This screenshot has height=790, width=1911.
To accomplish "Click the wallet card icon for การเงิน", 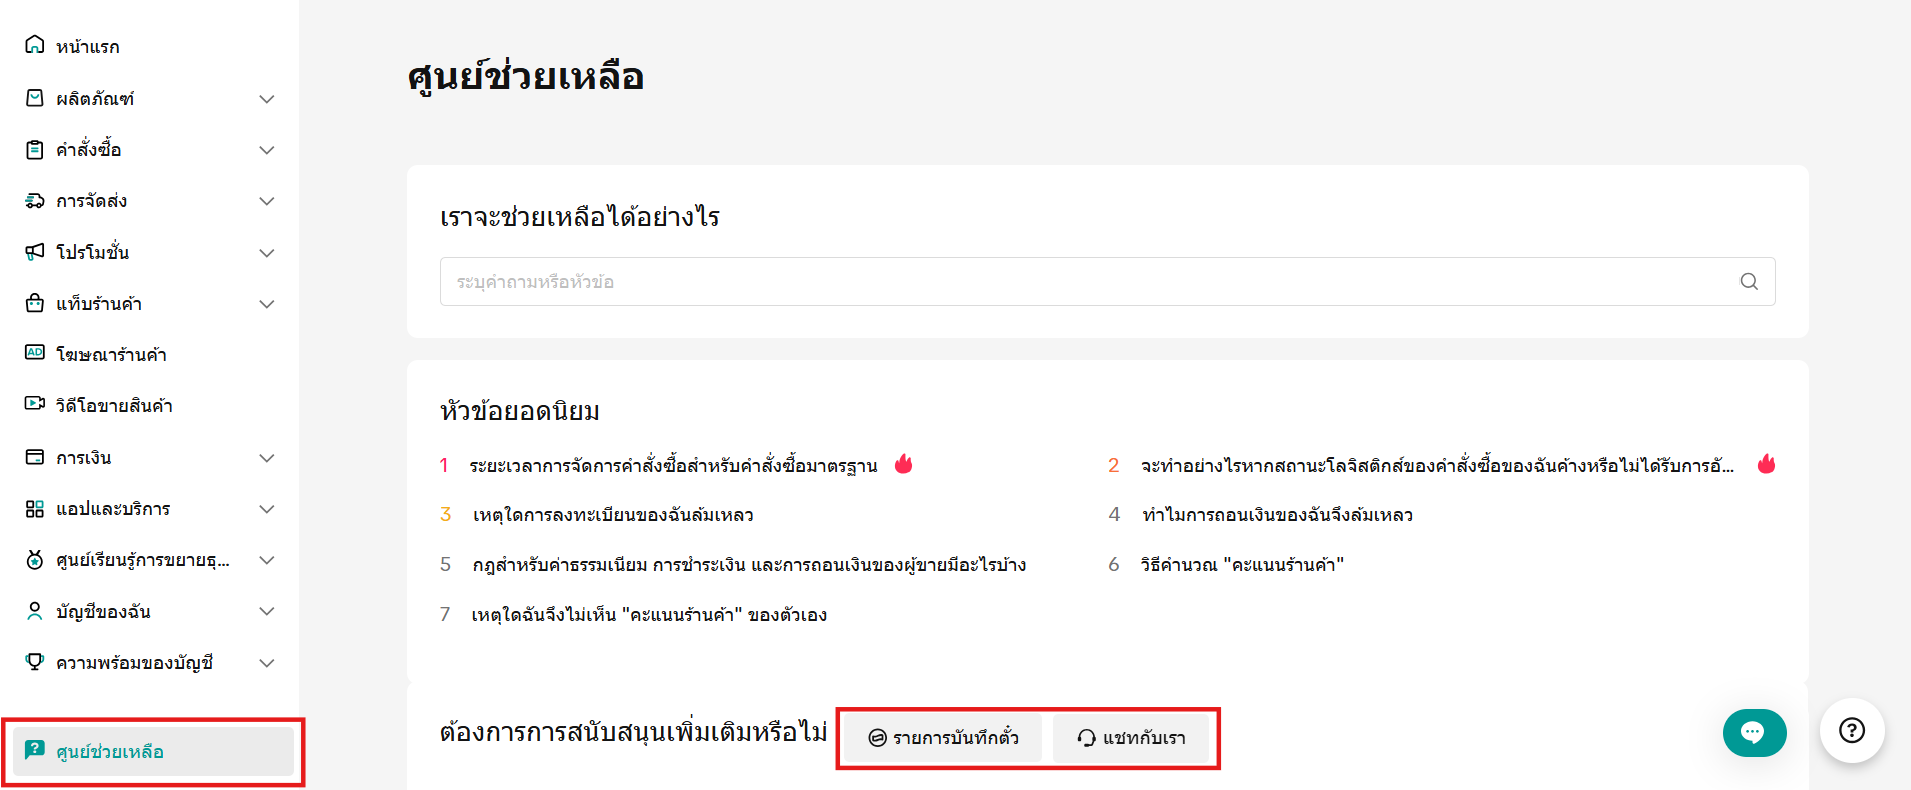I will (35, 457).
